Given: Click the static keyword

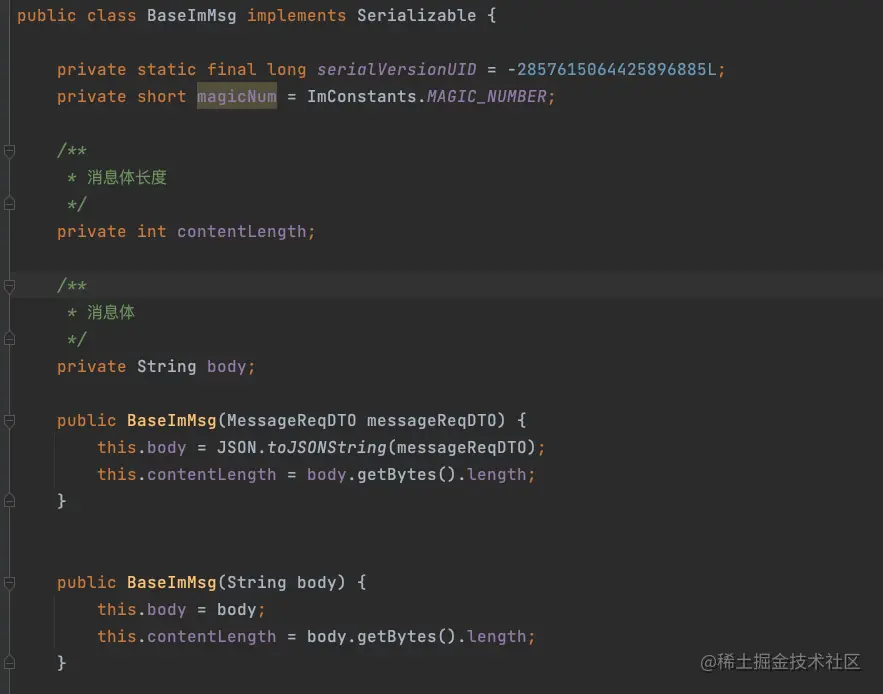Looking at the screenshot, I should pyautogui.click(x=167, y=69).
